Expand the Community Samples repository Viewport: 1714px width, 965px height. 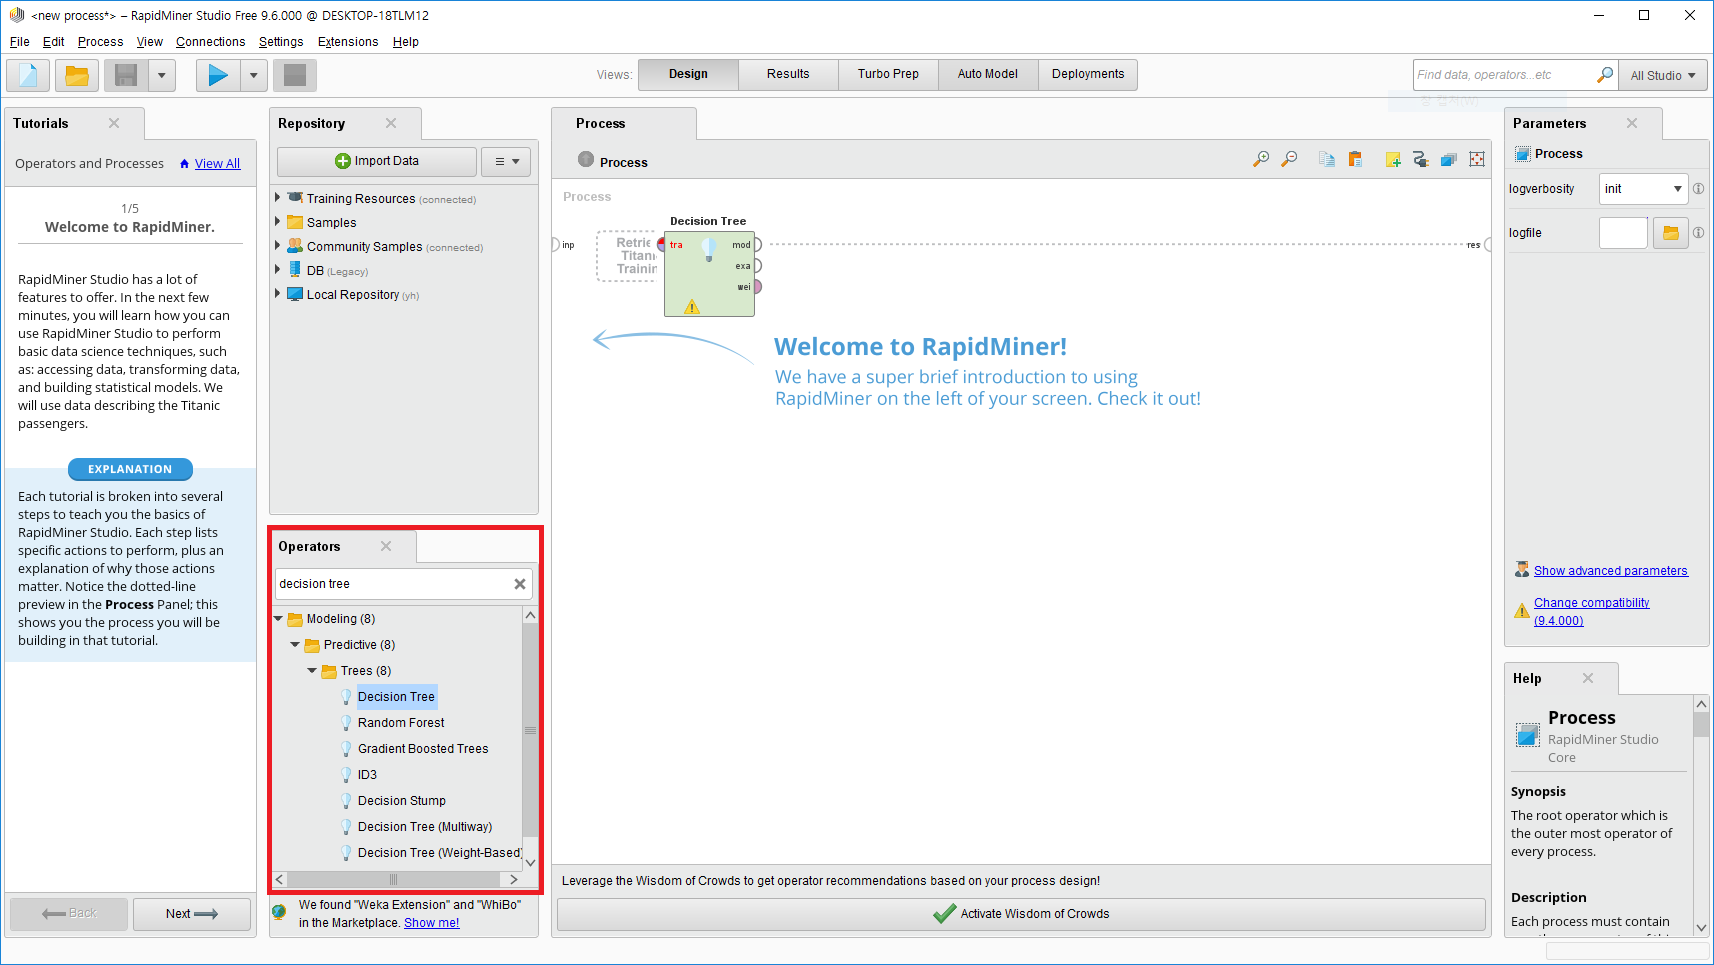click(278, 246)
